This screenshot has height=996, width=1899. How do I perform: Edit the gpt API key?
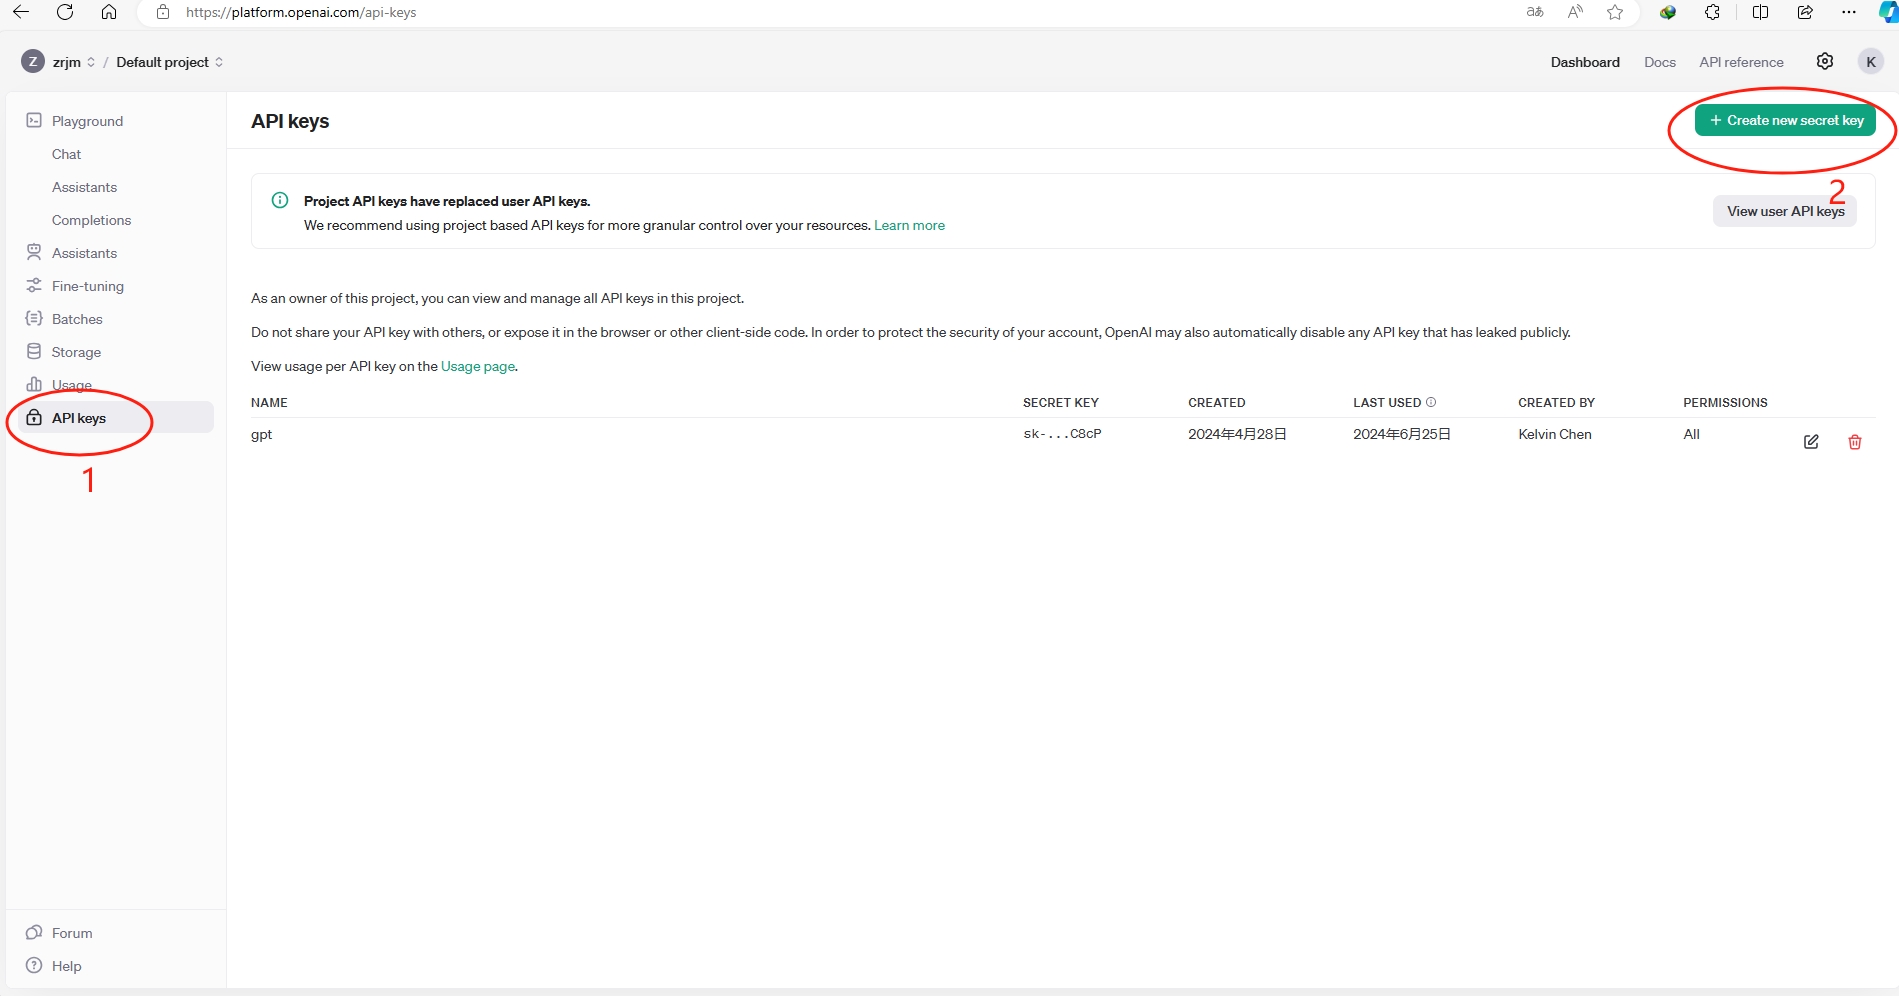click(x=1811, y=441)
